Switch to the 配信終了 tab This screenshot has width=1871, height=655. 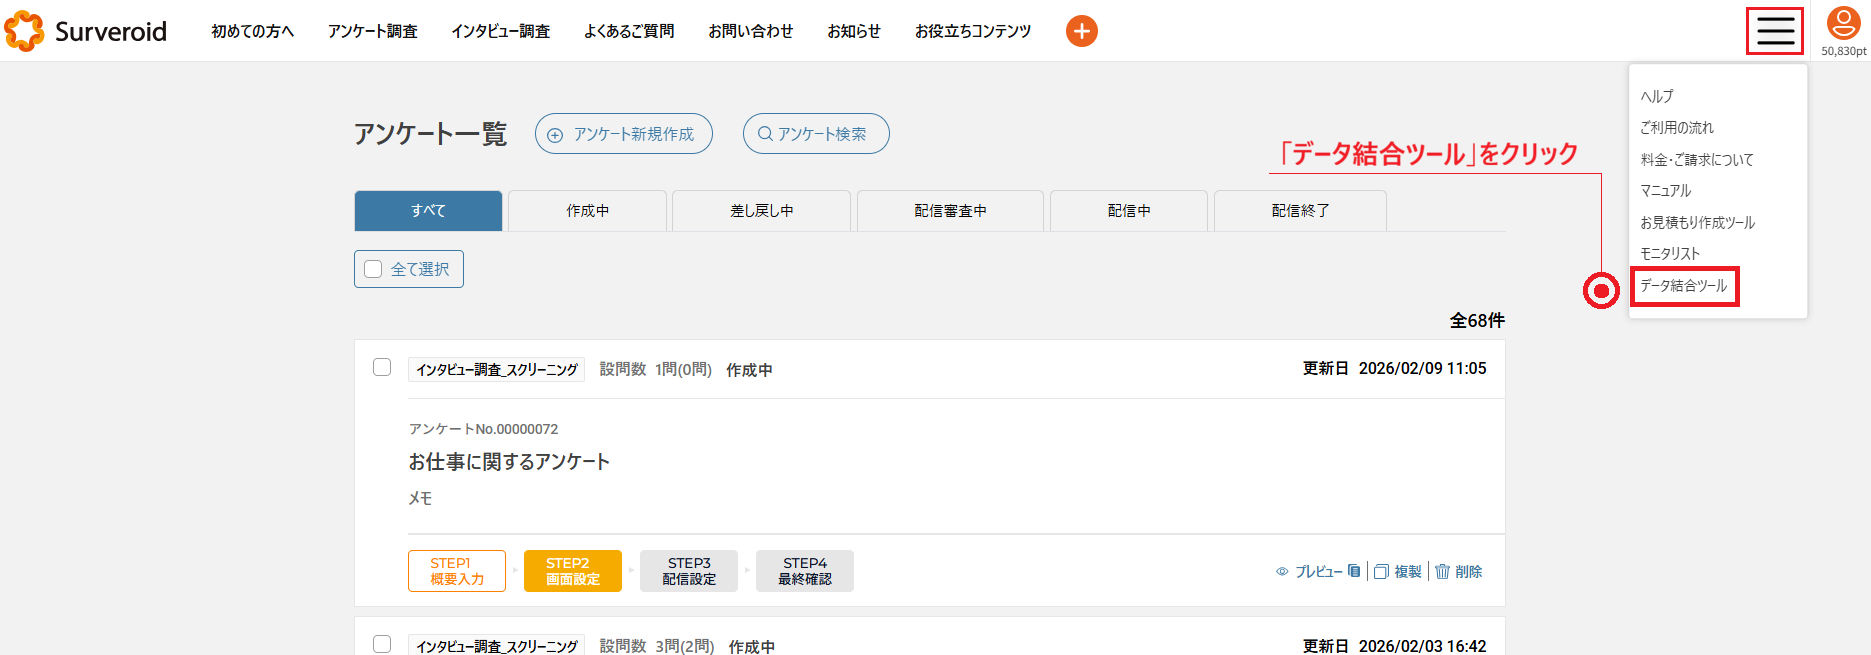(1299, 211)
